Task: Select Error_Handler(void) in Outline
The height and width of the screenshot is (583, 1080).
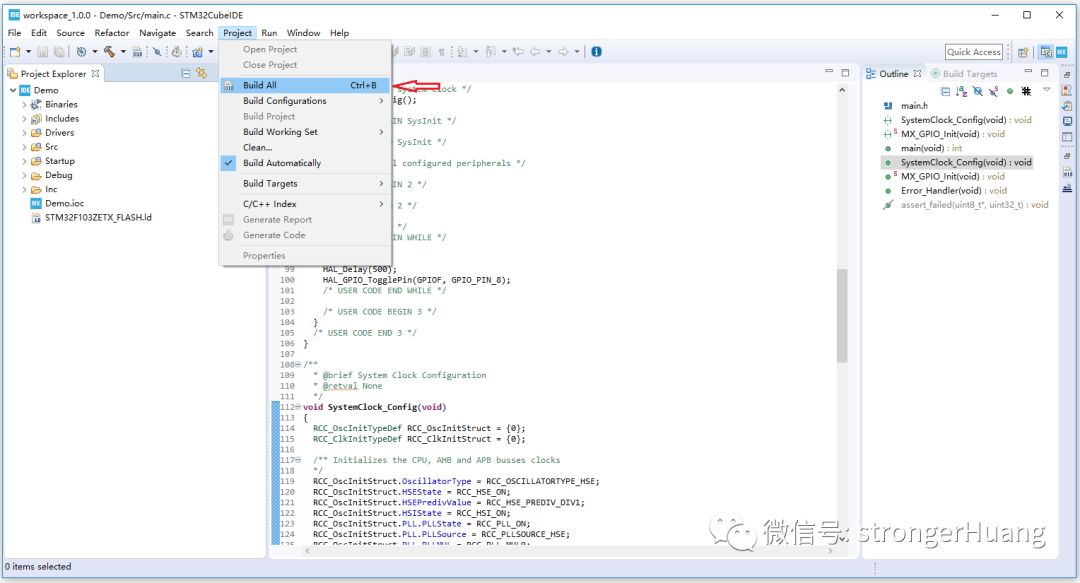Action: click(x=945, y=191)
